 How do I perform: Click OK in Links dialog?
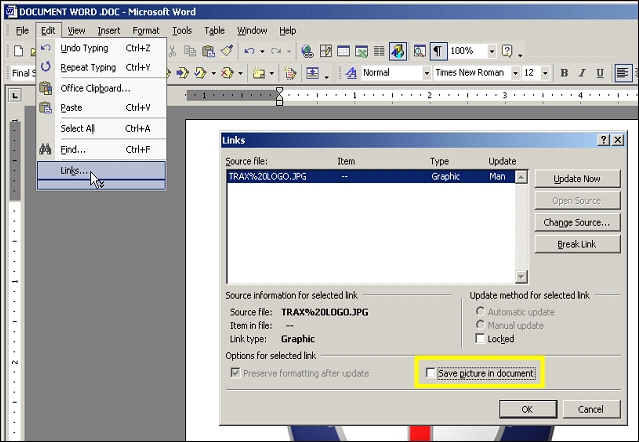coord(527,409)
